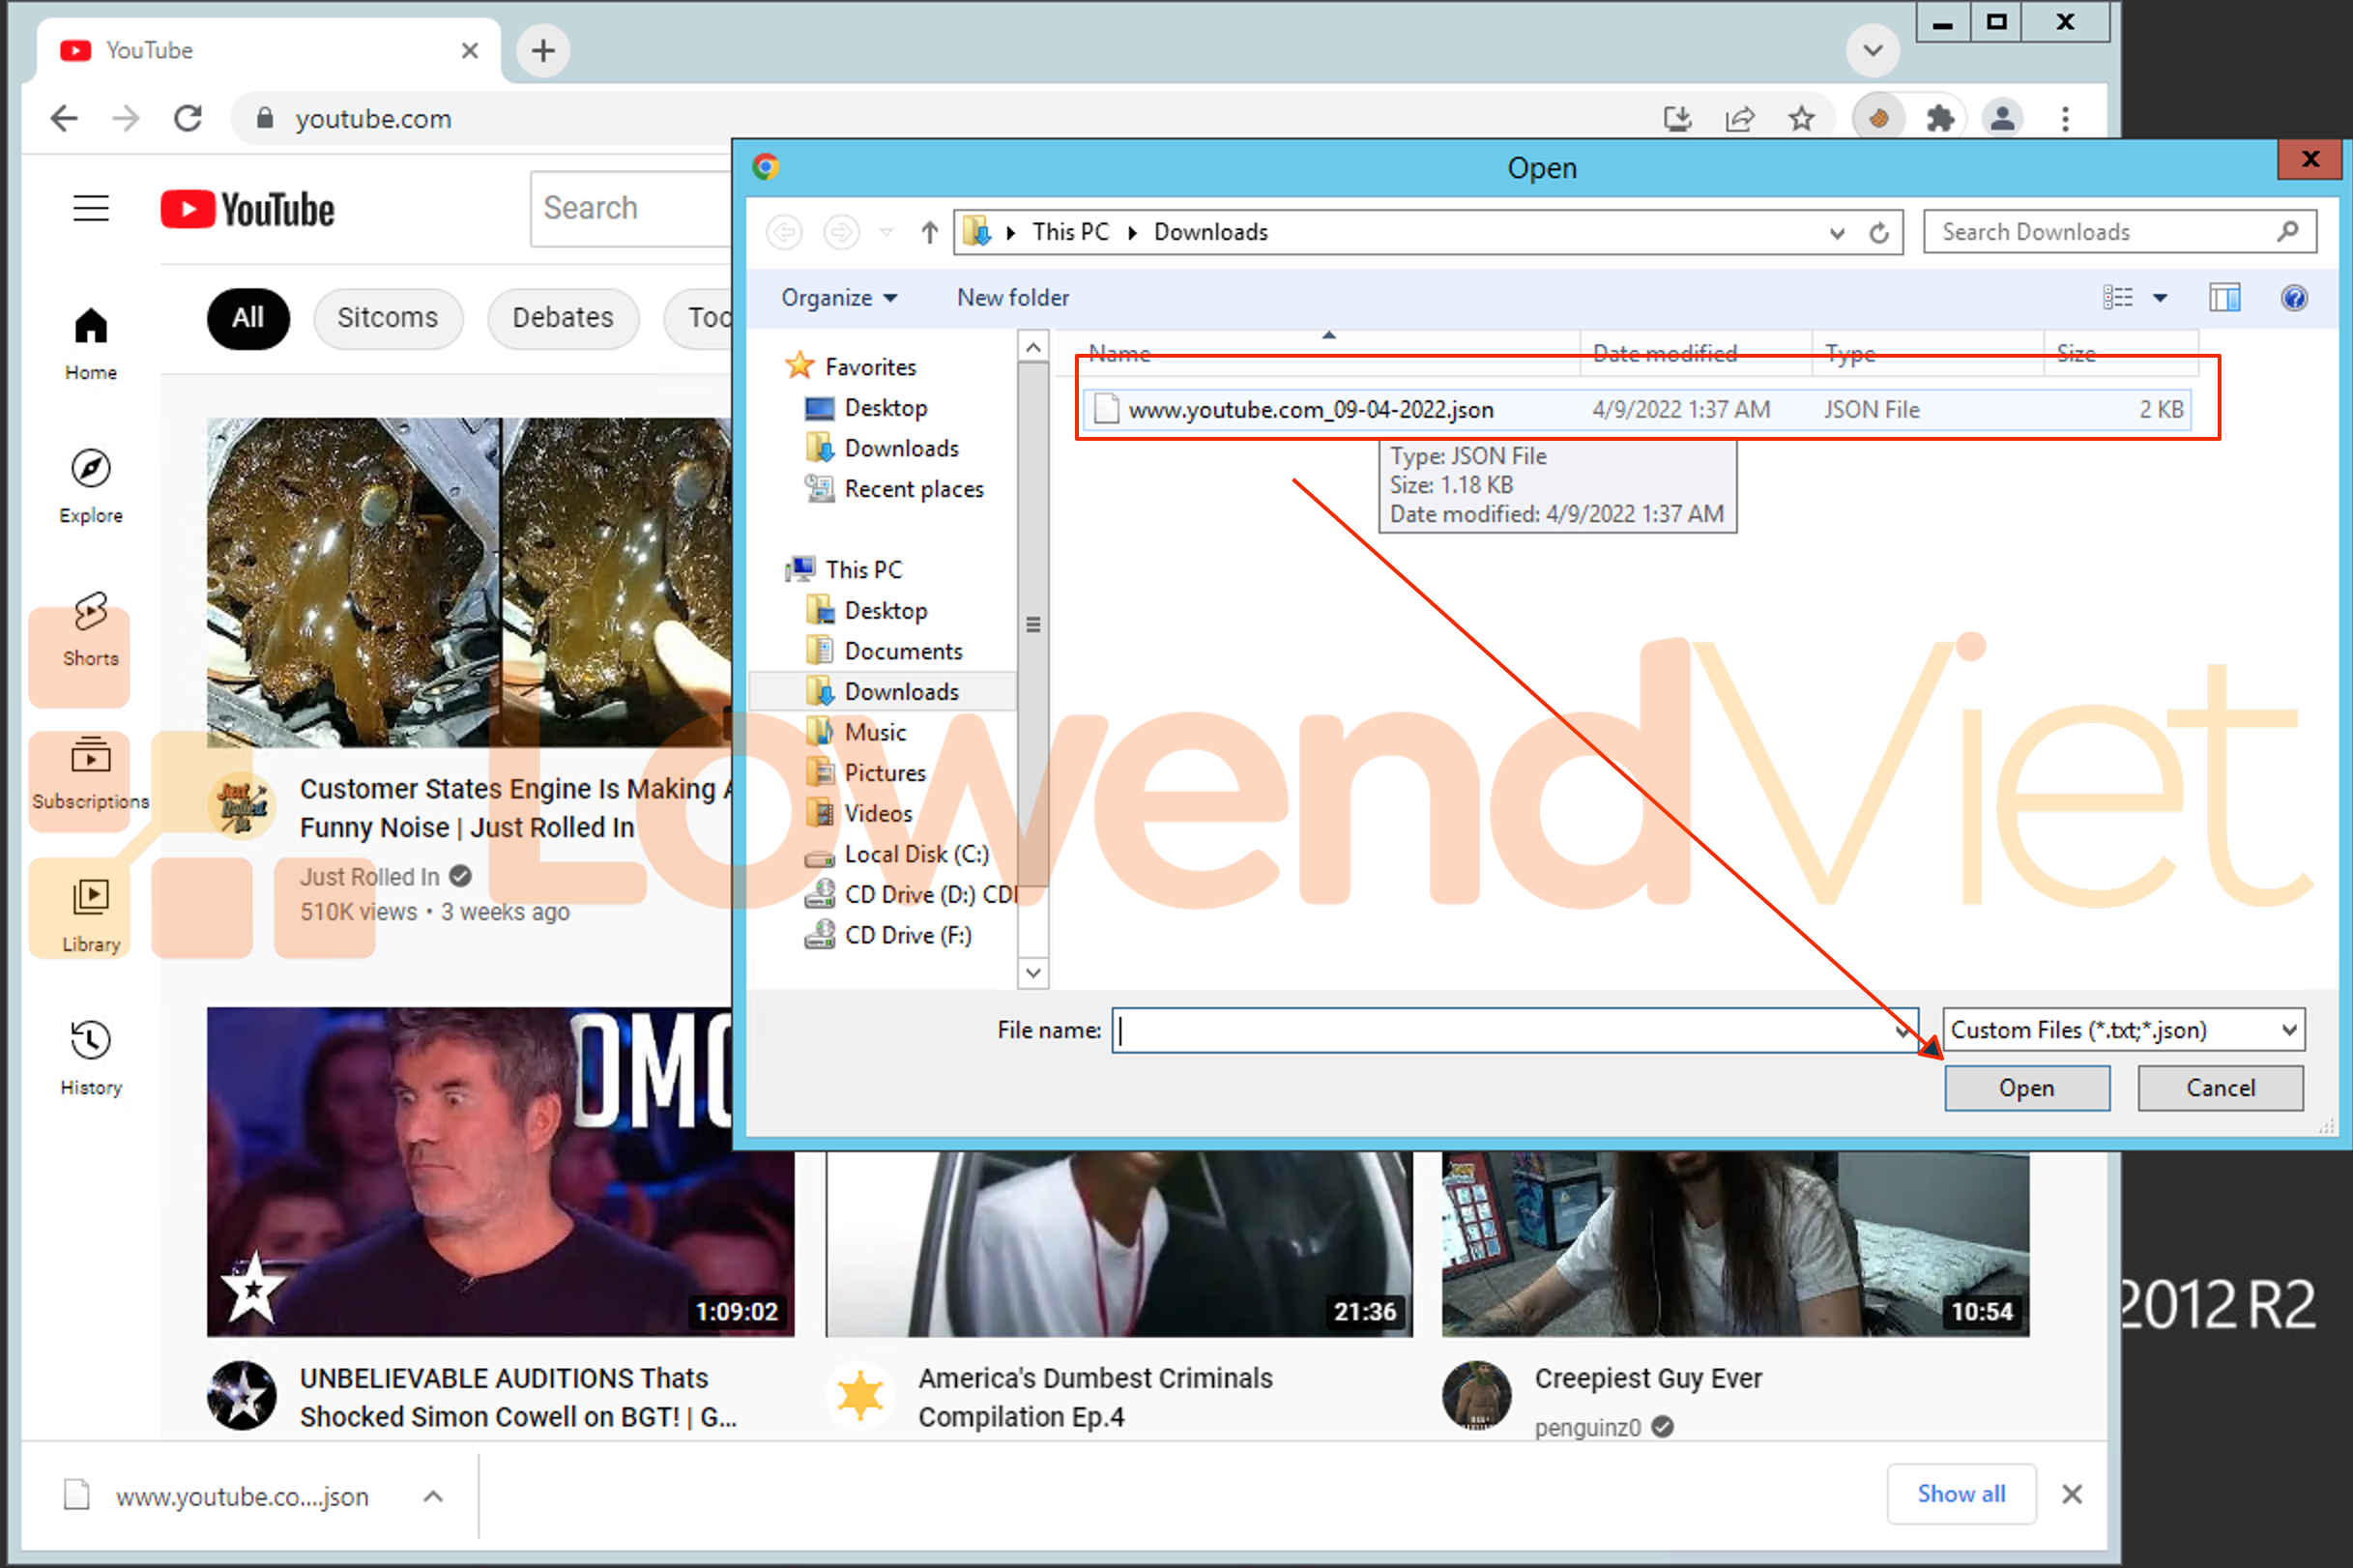2353x1568 pixels.
Task: Click the YouTube hamburger guide menu icon
Action: coord(91,208)
